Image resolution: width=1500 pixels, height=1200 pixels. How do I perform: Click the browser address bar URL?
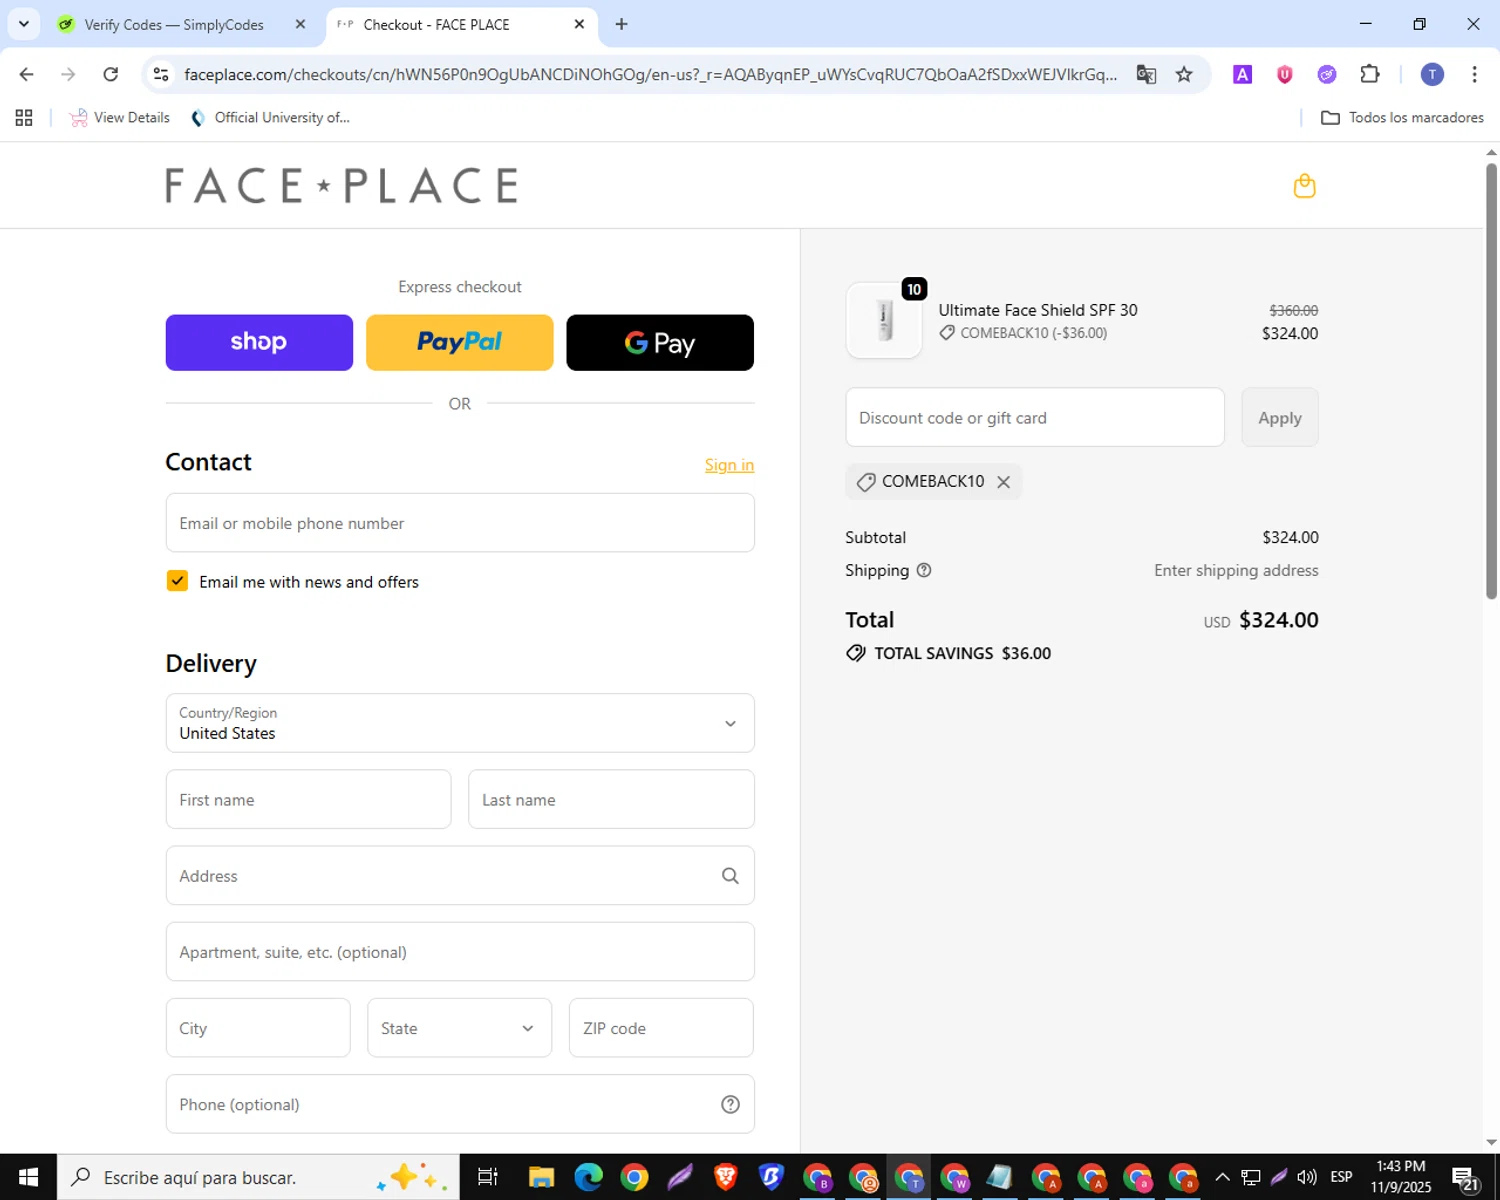[650, 74]
